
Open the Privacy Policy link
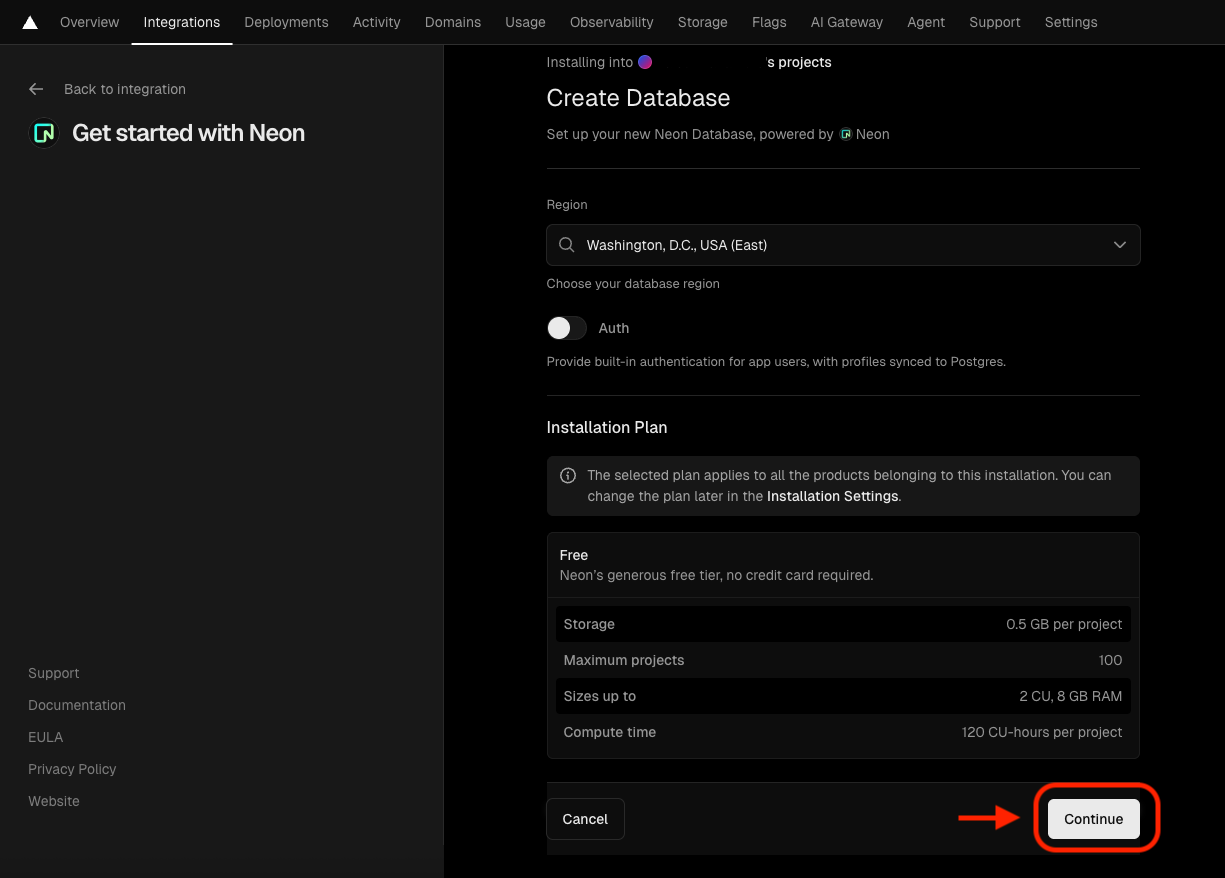[72, 769]
